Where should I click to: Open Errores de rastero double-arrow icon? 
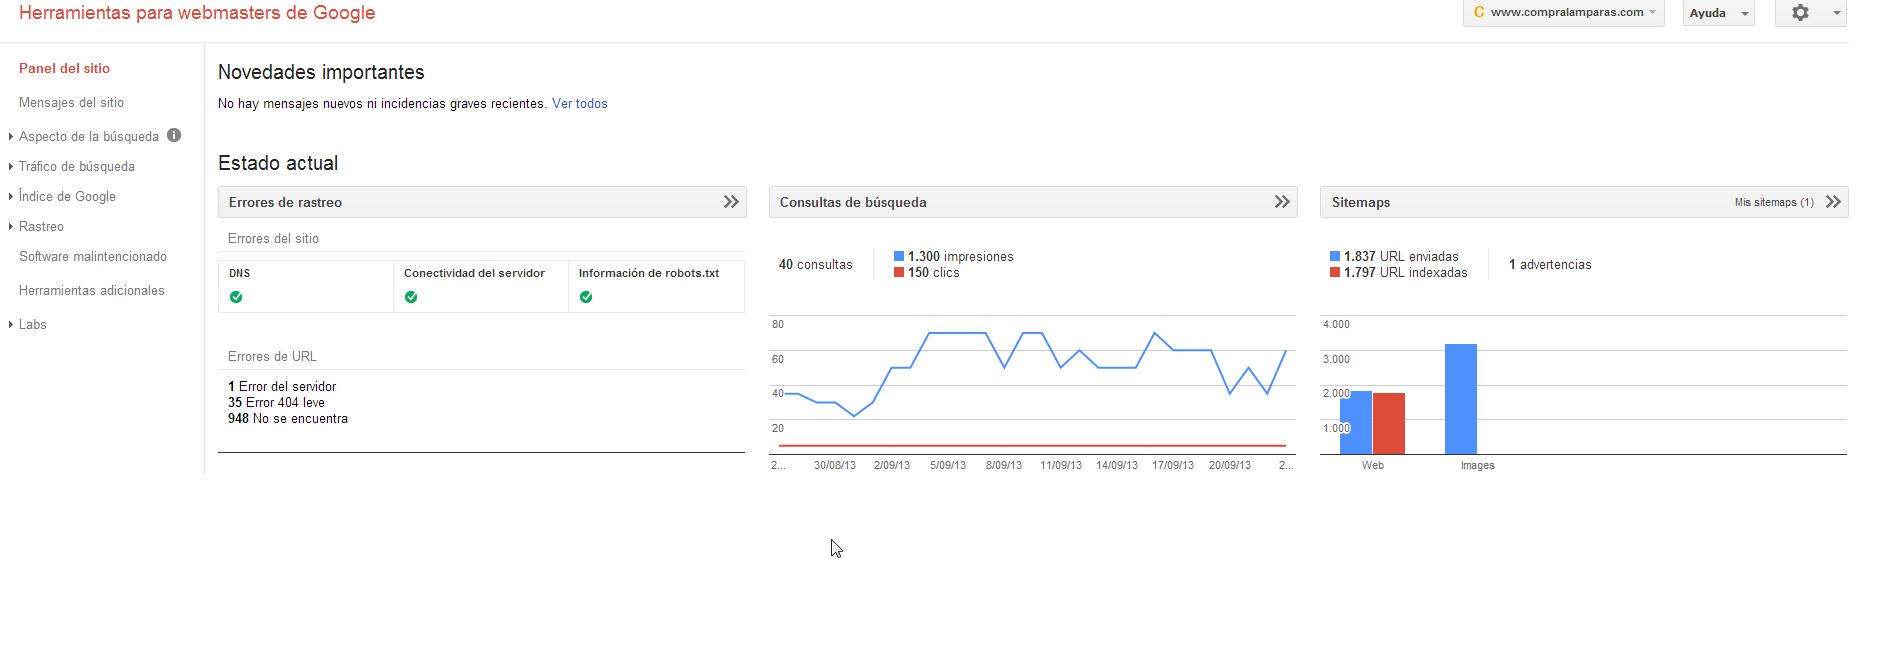(x=731, y=202)
